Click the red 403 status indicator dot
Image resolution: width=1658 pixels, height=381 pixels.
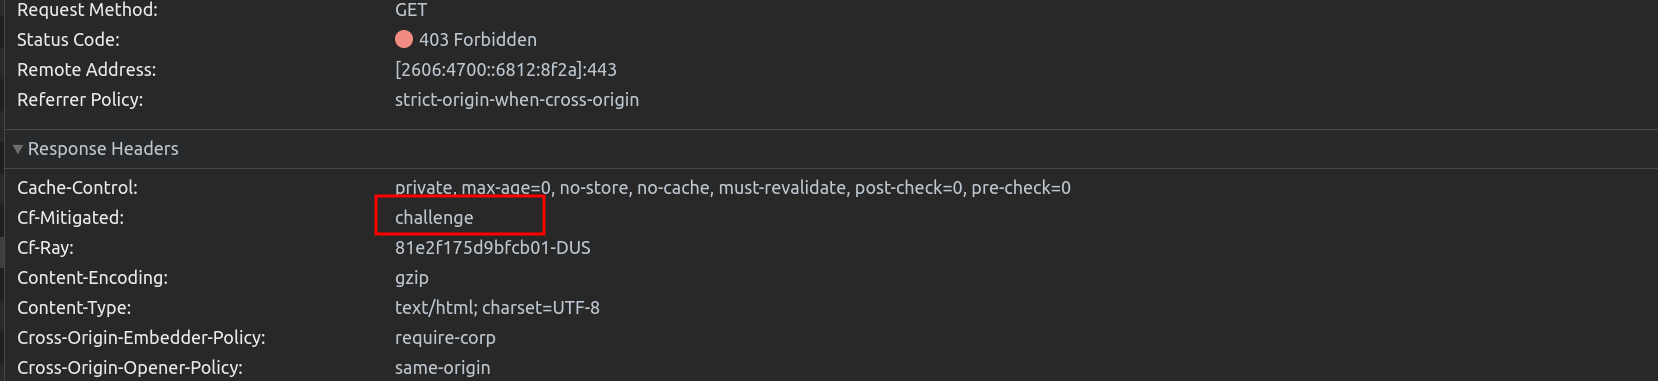click(x=404, y=39)
